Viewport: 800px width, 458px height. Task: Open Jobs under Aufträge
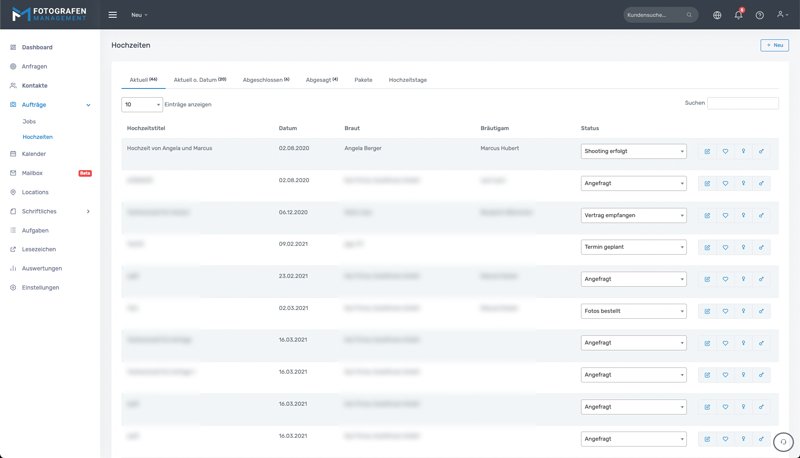point(29,121)
